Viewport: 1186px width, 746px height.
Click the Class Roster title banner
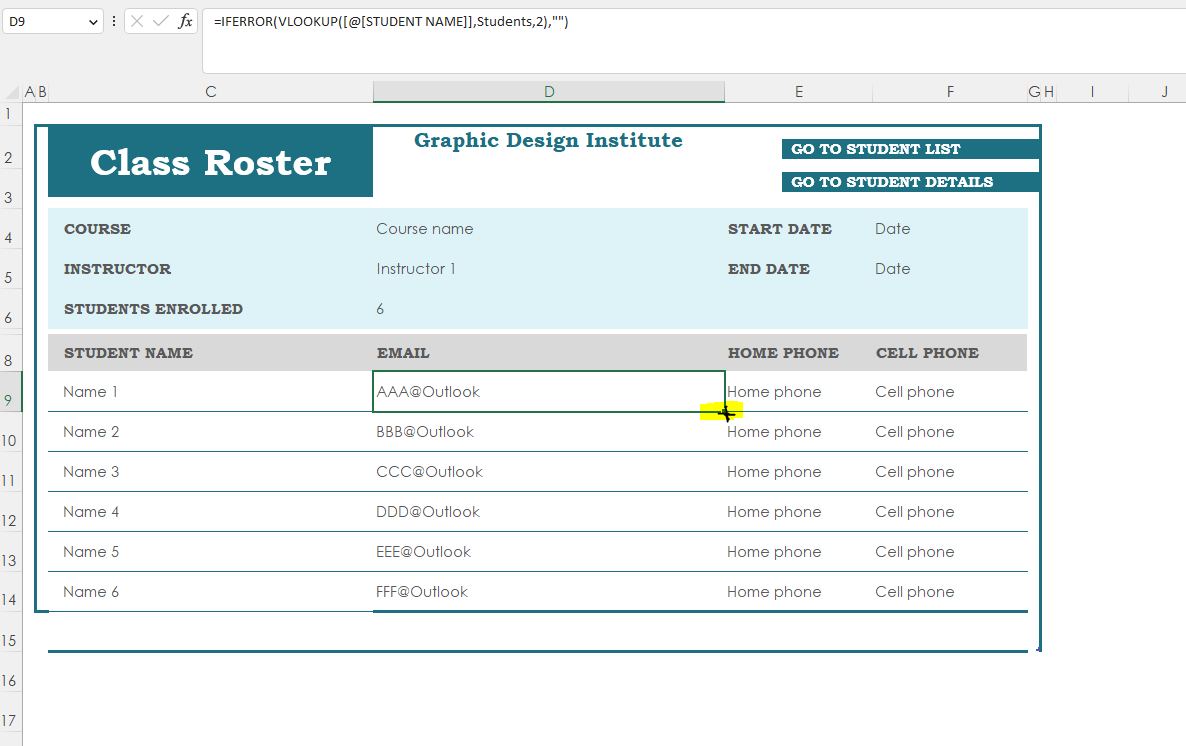coord(210,161)
